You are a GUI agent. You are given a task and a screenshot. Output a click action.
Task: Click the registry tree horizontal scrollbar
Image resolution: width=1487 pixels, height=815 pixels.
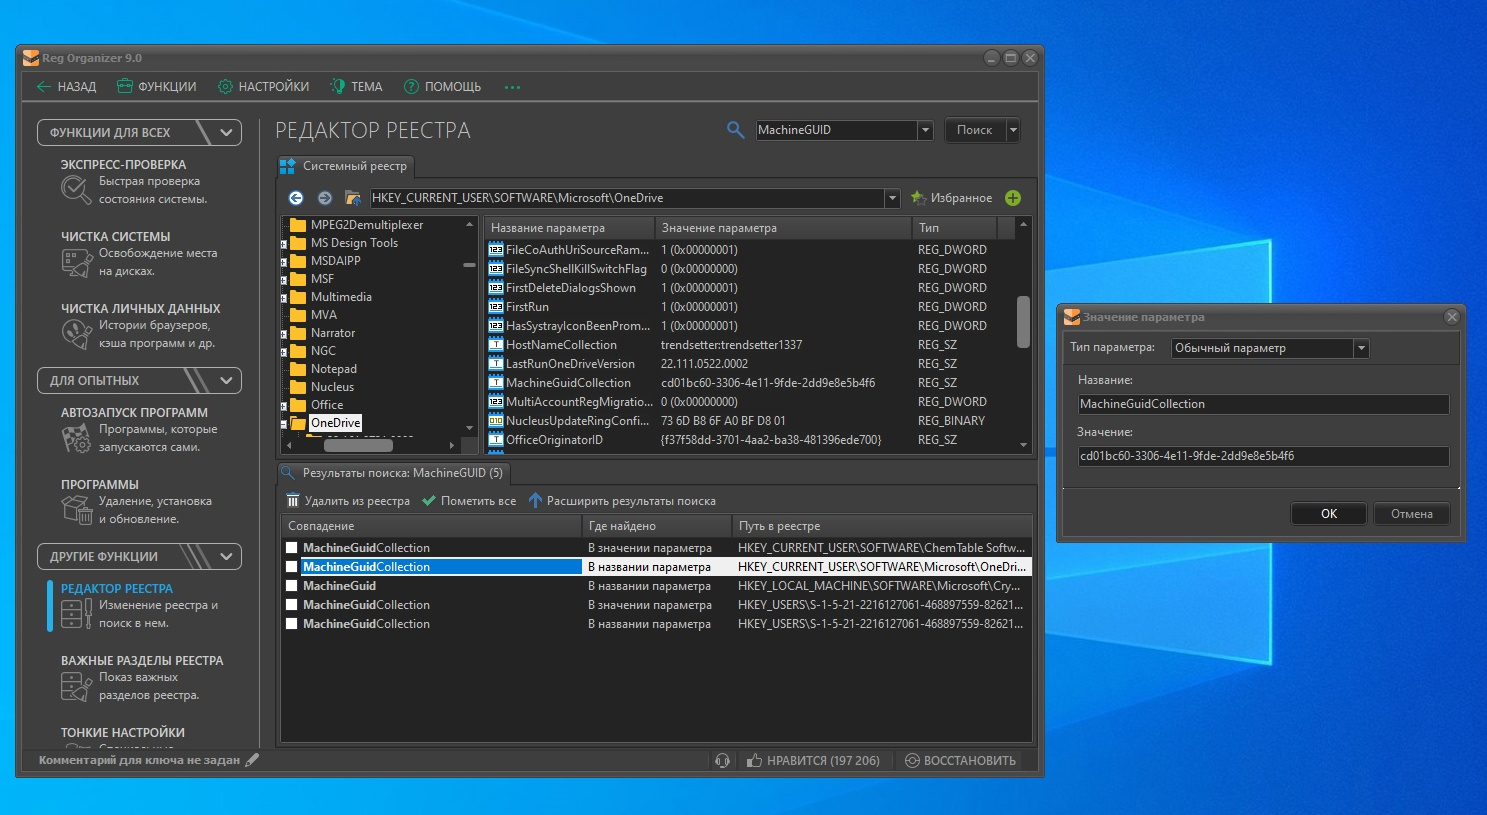pyautogui.click(x=358, y=445)
